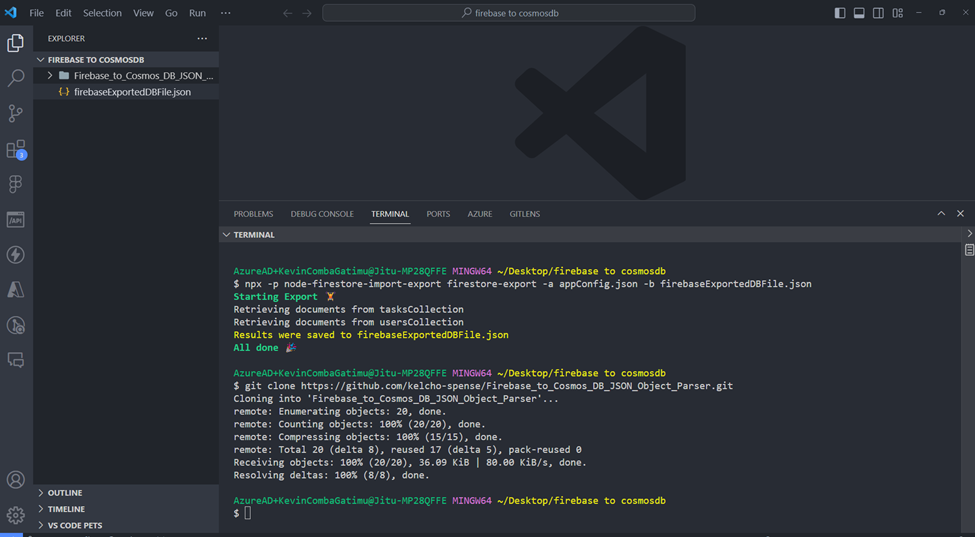Viewport: 975px width, 537px height.
Task: Open the Thunder Client lightning icon
Action: pos(16,254)
